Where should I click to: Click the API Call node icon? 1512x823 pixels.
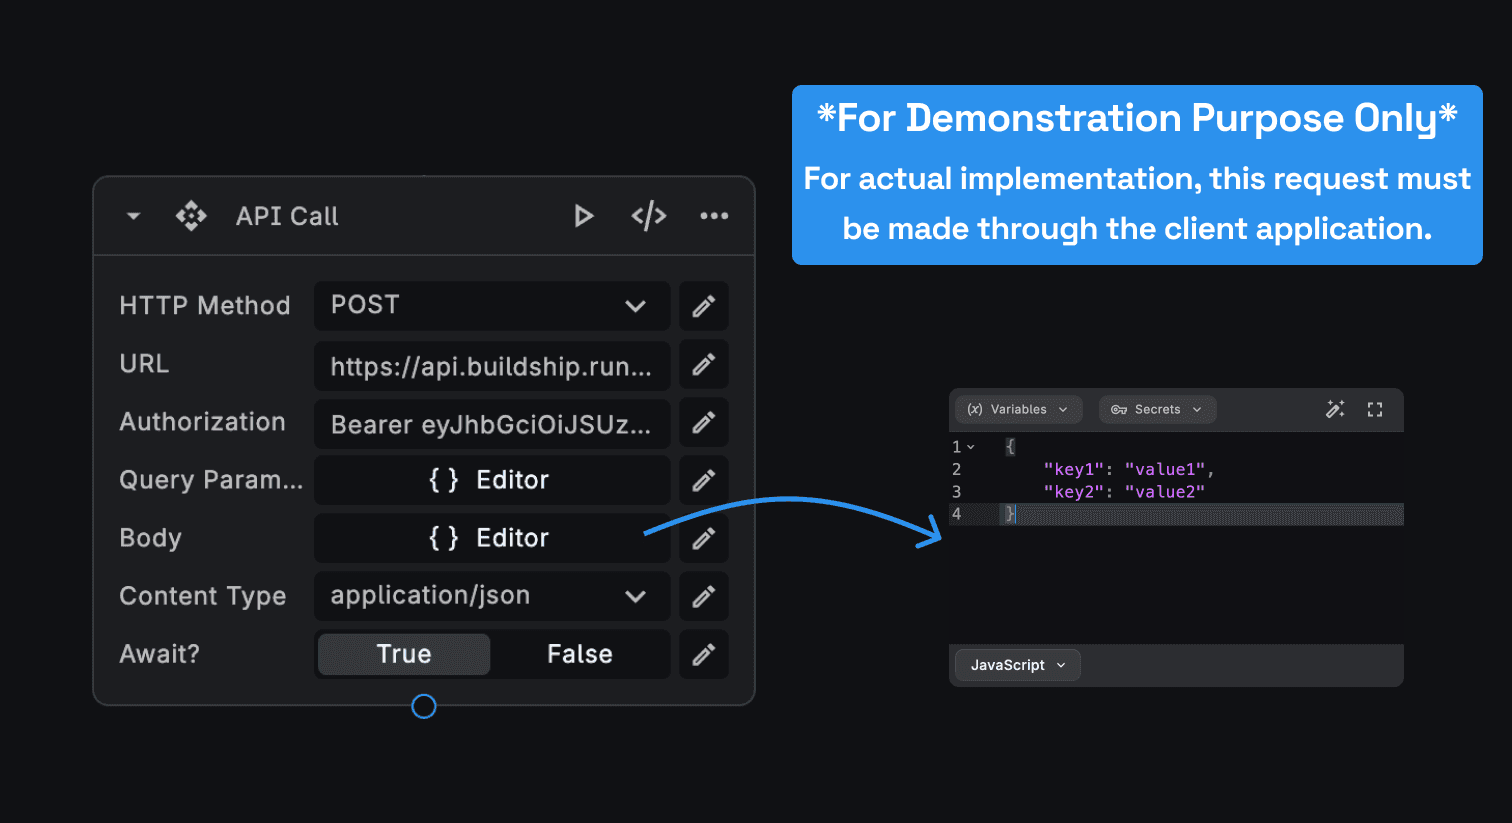coord(191,215)
